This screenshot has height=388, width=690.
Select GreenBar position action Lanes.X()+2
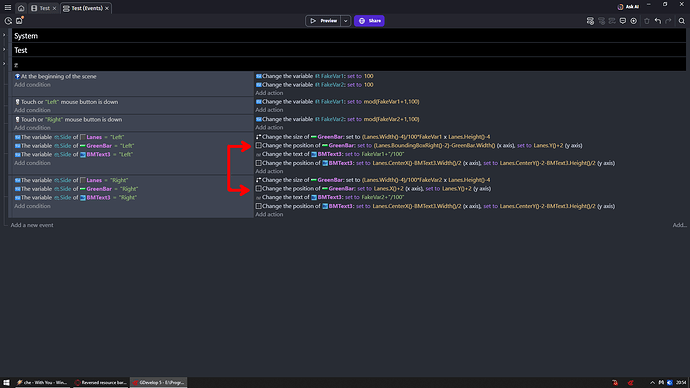(373, 189)
